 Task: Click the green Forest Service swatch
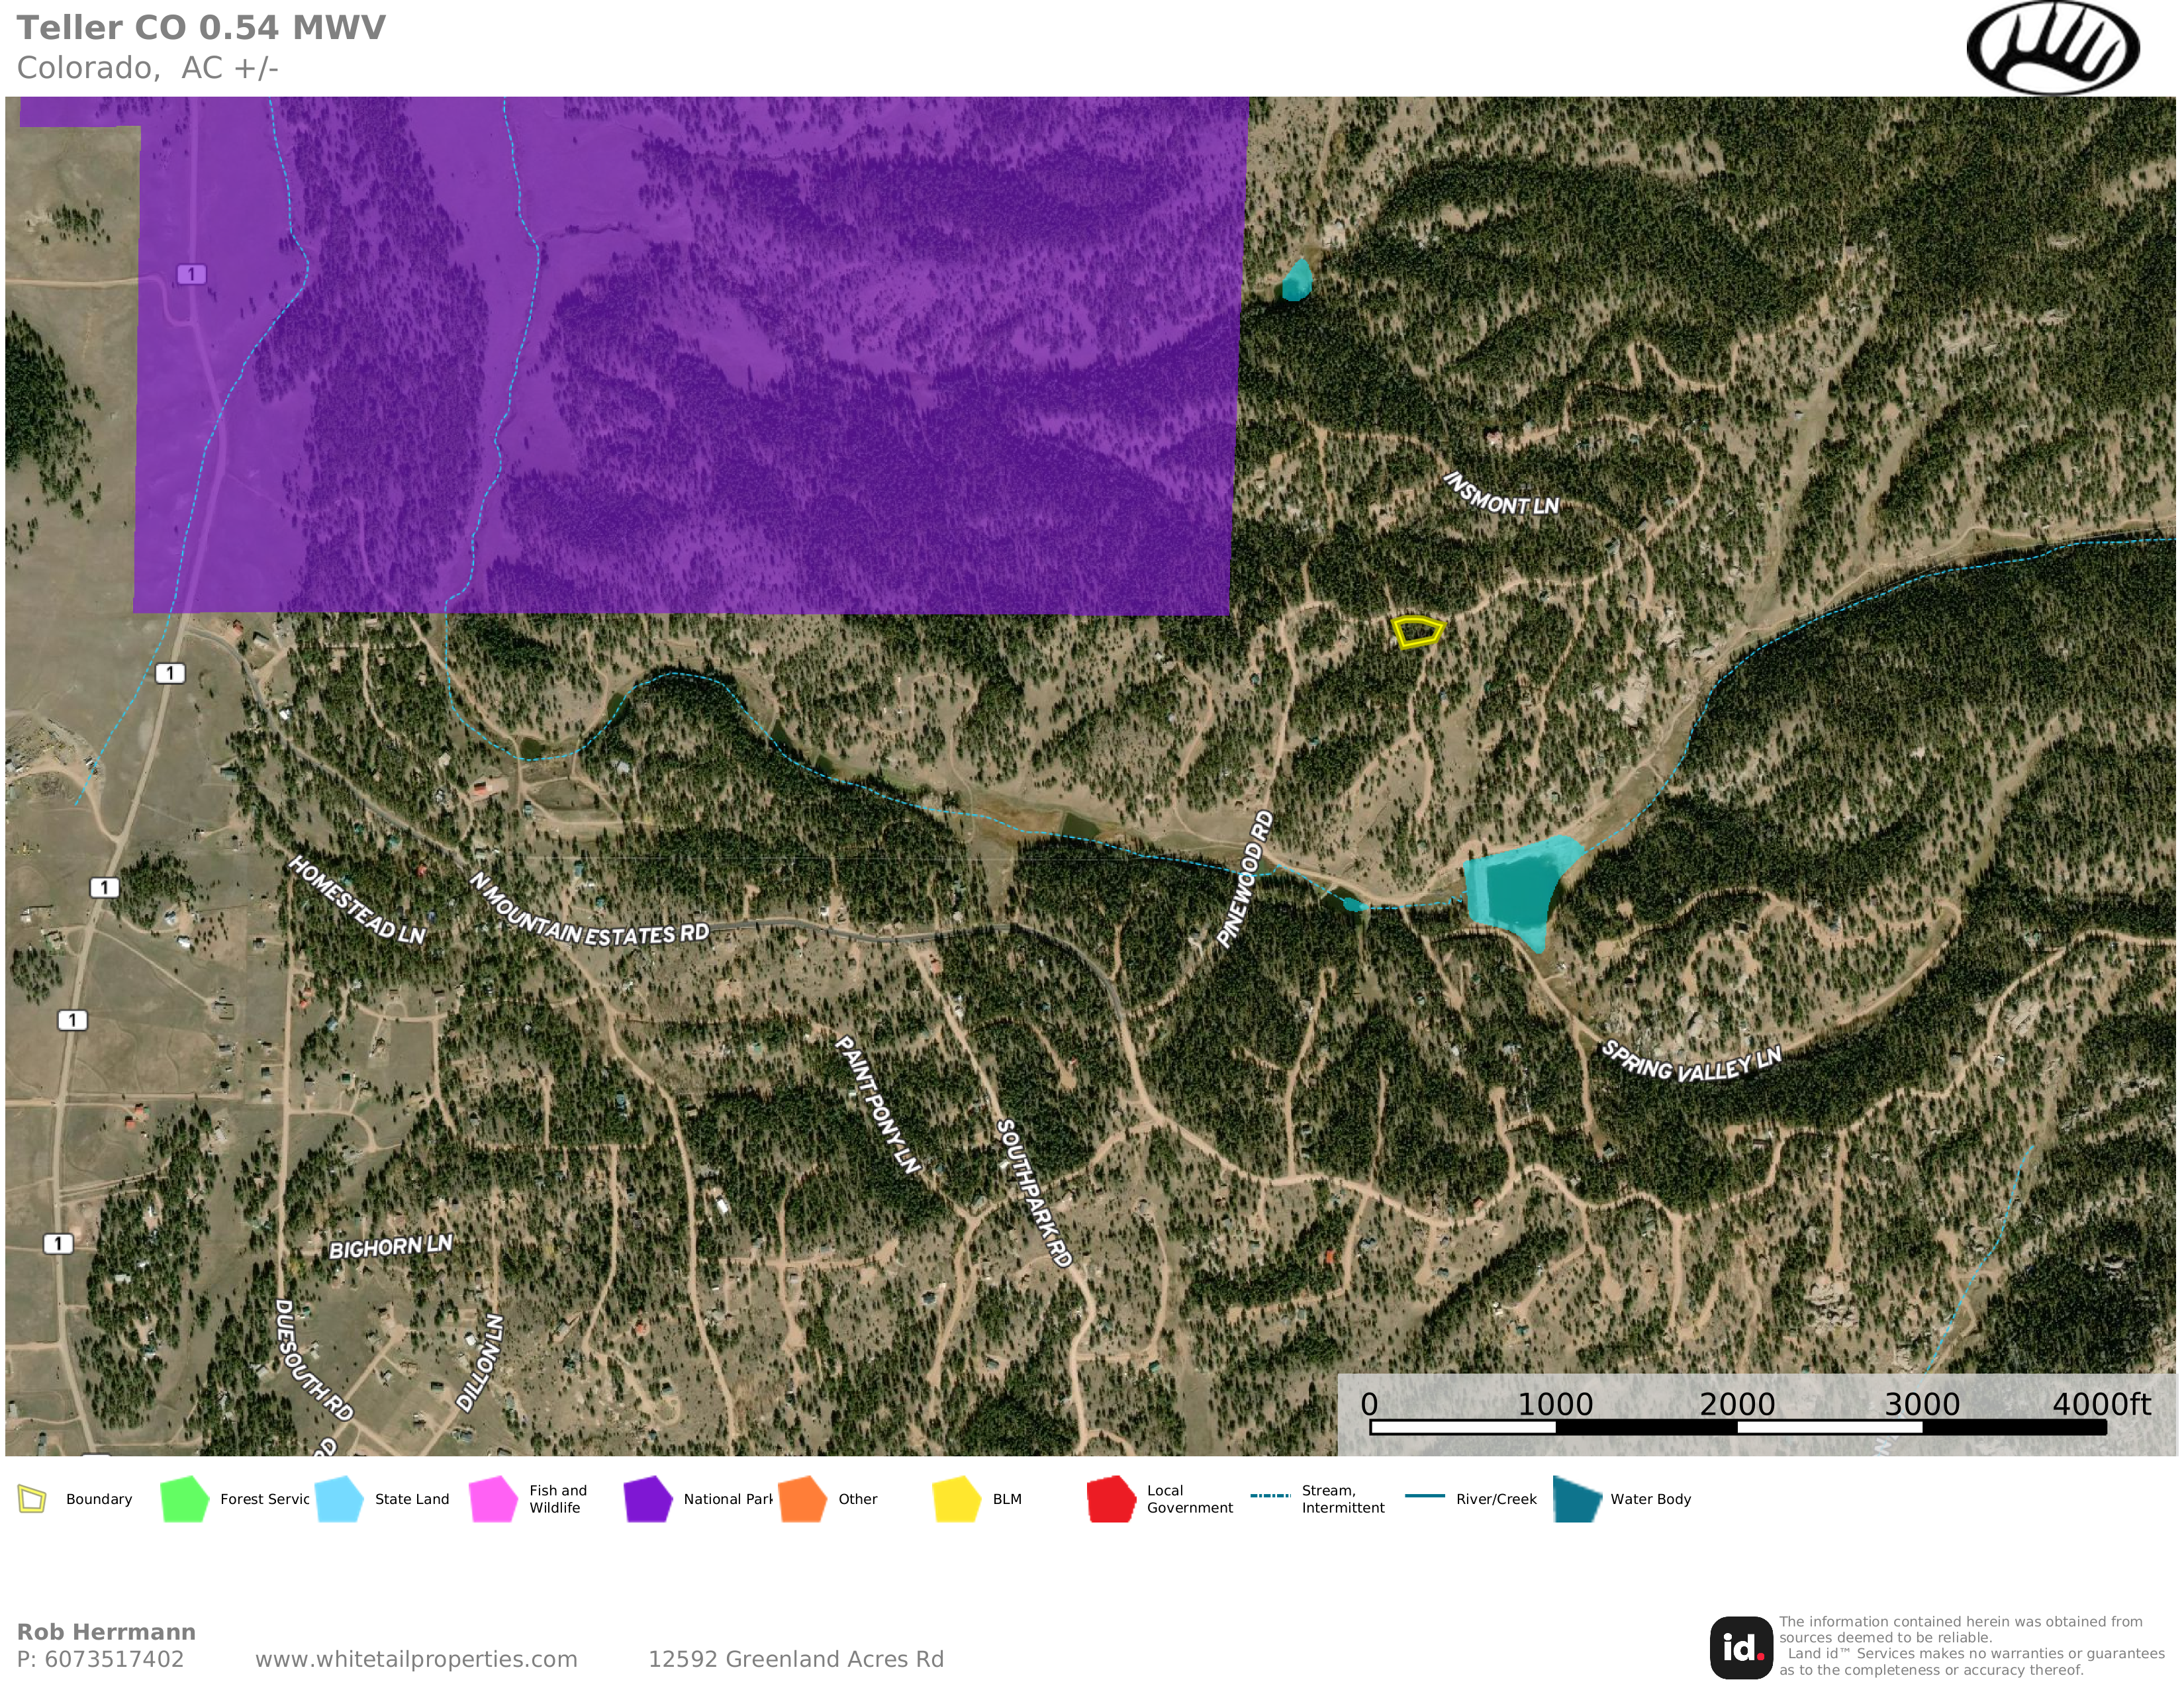(x=184, y=1499)
